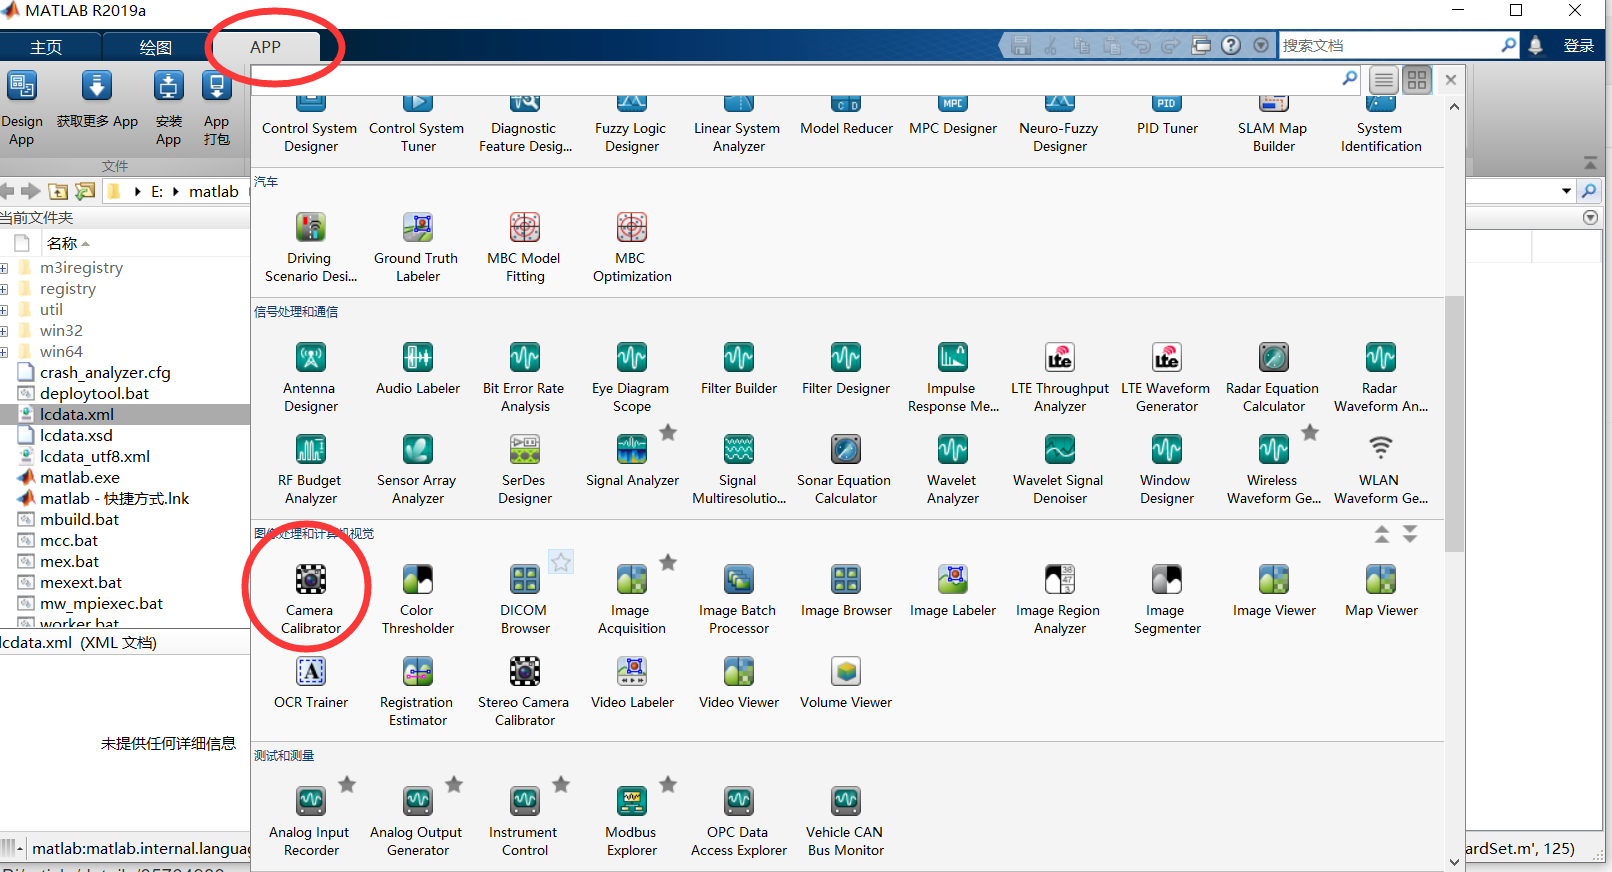Screen dimensions: 1612x872
Task: Click the app gallery scrollbar down arrow
Action: click(x=1454, y=862)
